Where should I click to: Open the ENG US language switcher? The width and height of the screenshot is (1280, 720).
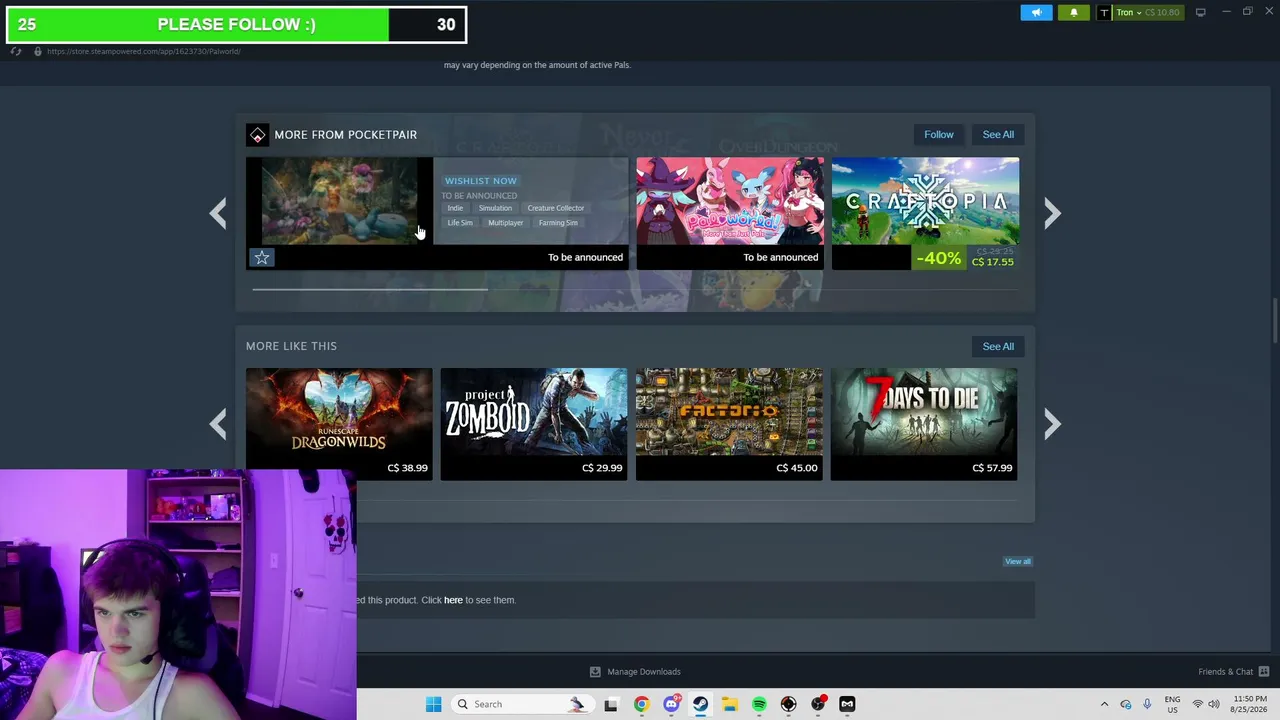pos(1172,704)
